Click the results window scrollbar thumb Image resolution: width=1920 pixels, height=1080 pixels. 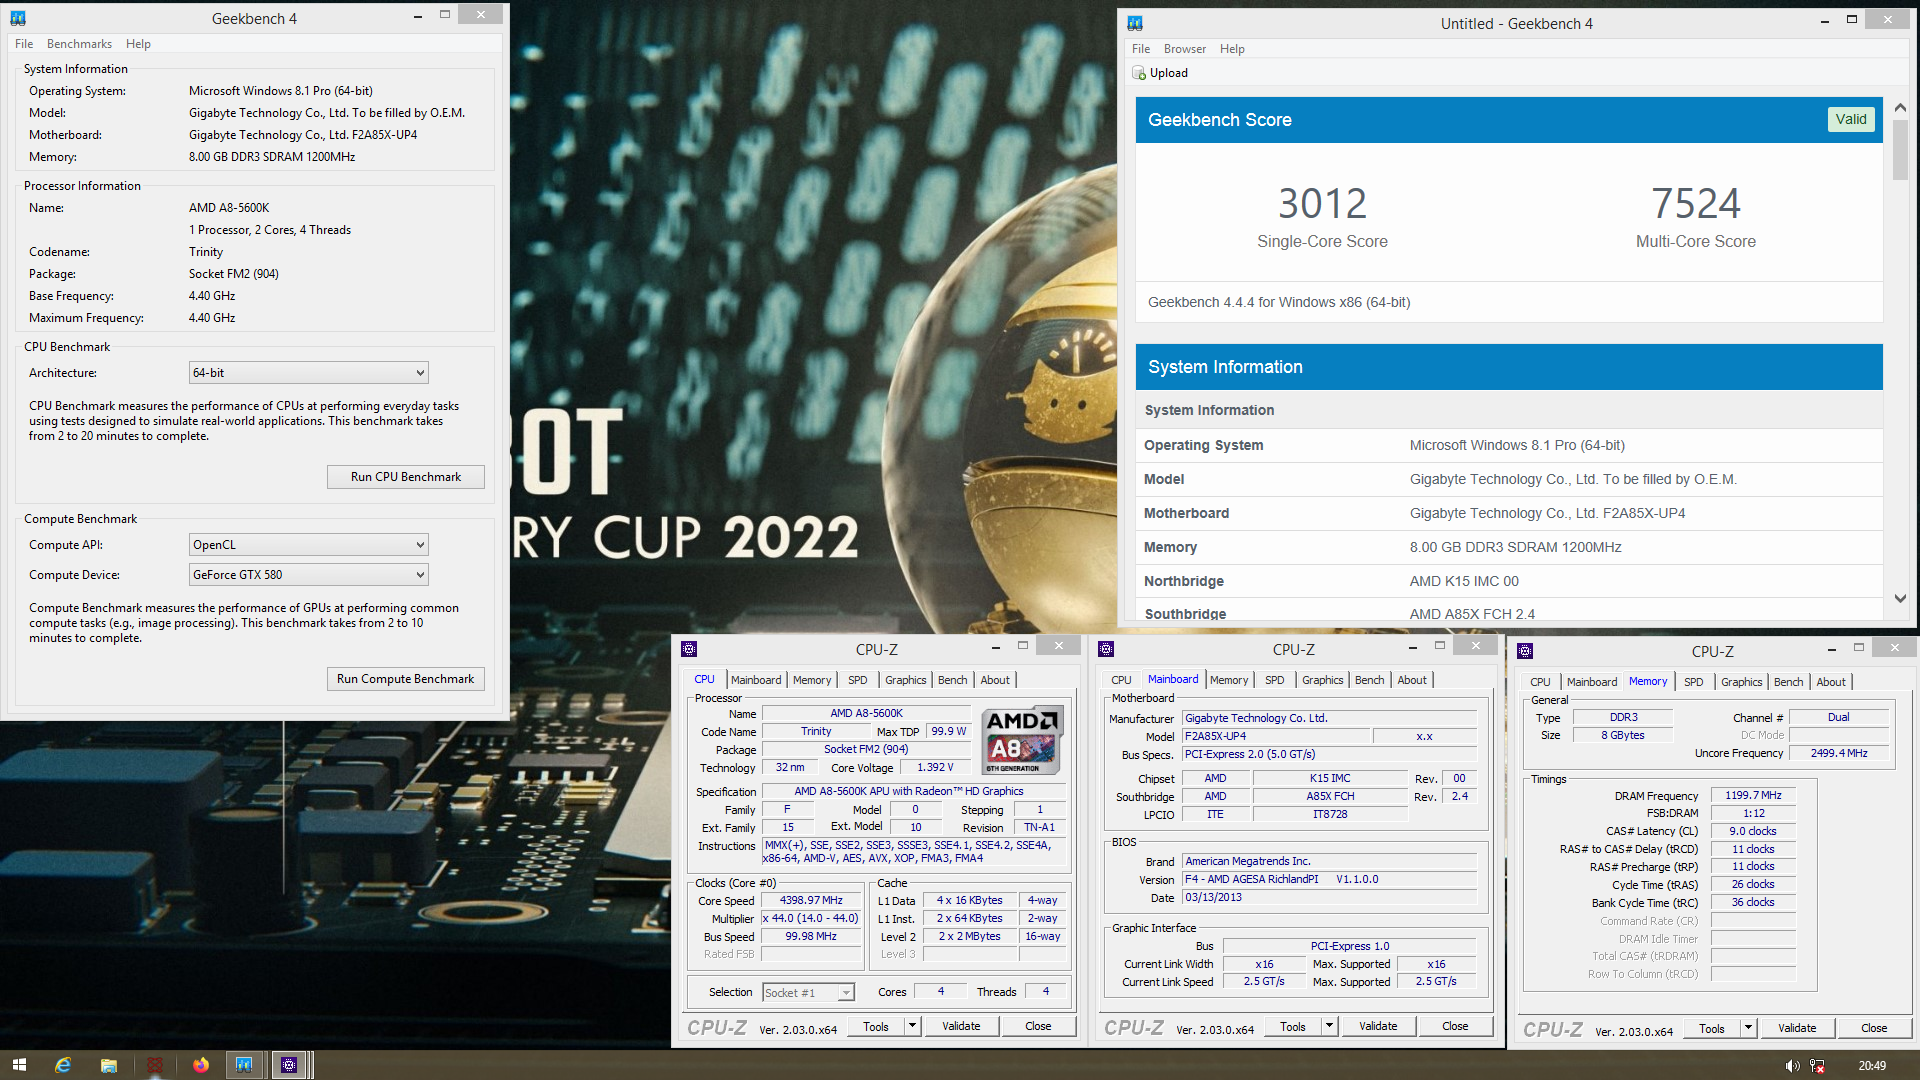(1900, 150)
